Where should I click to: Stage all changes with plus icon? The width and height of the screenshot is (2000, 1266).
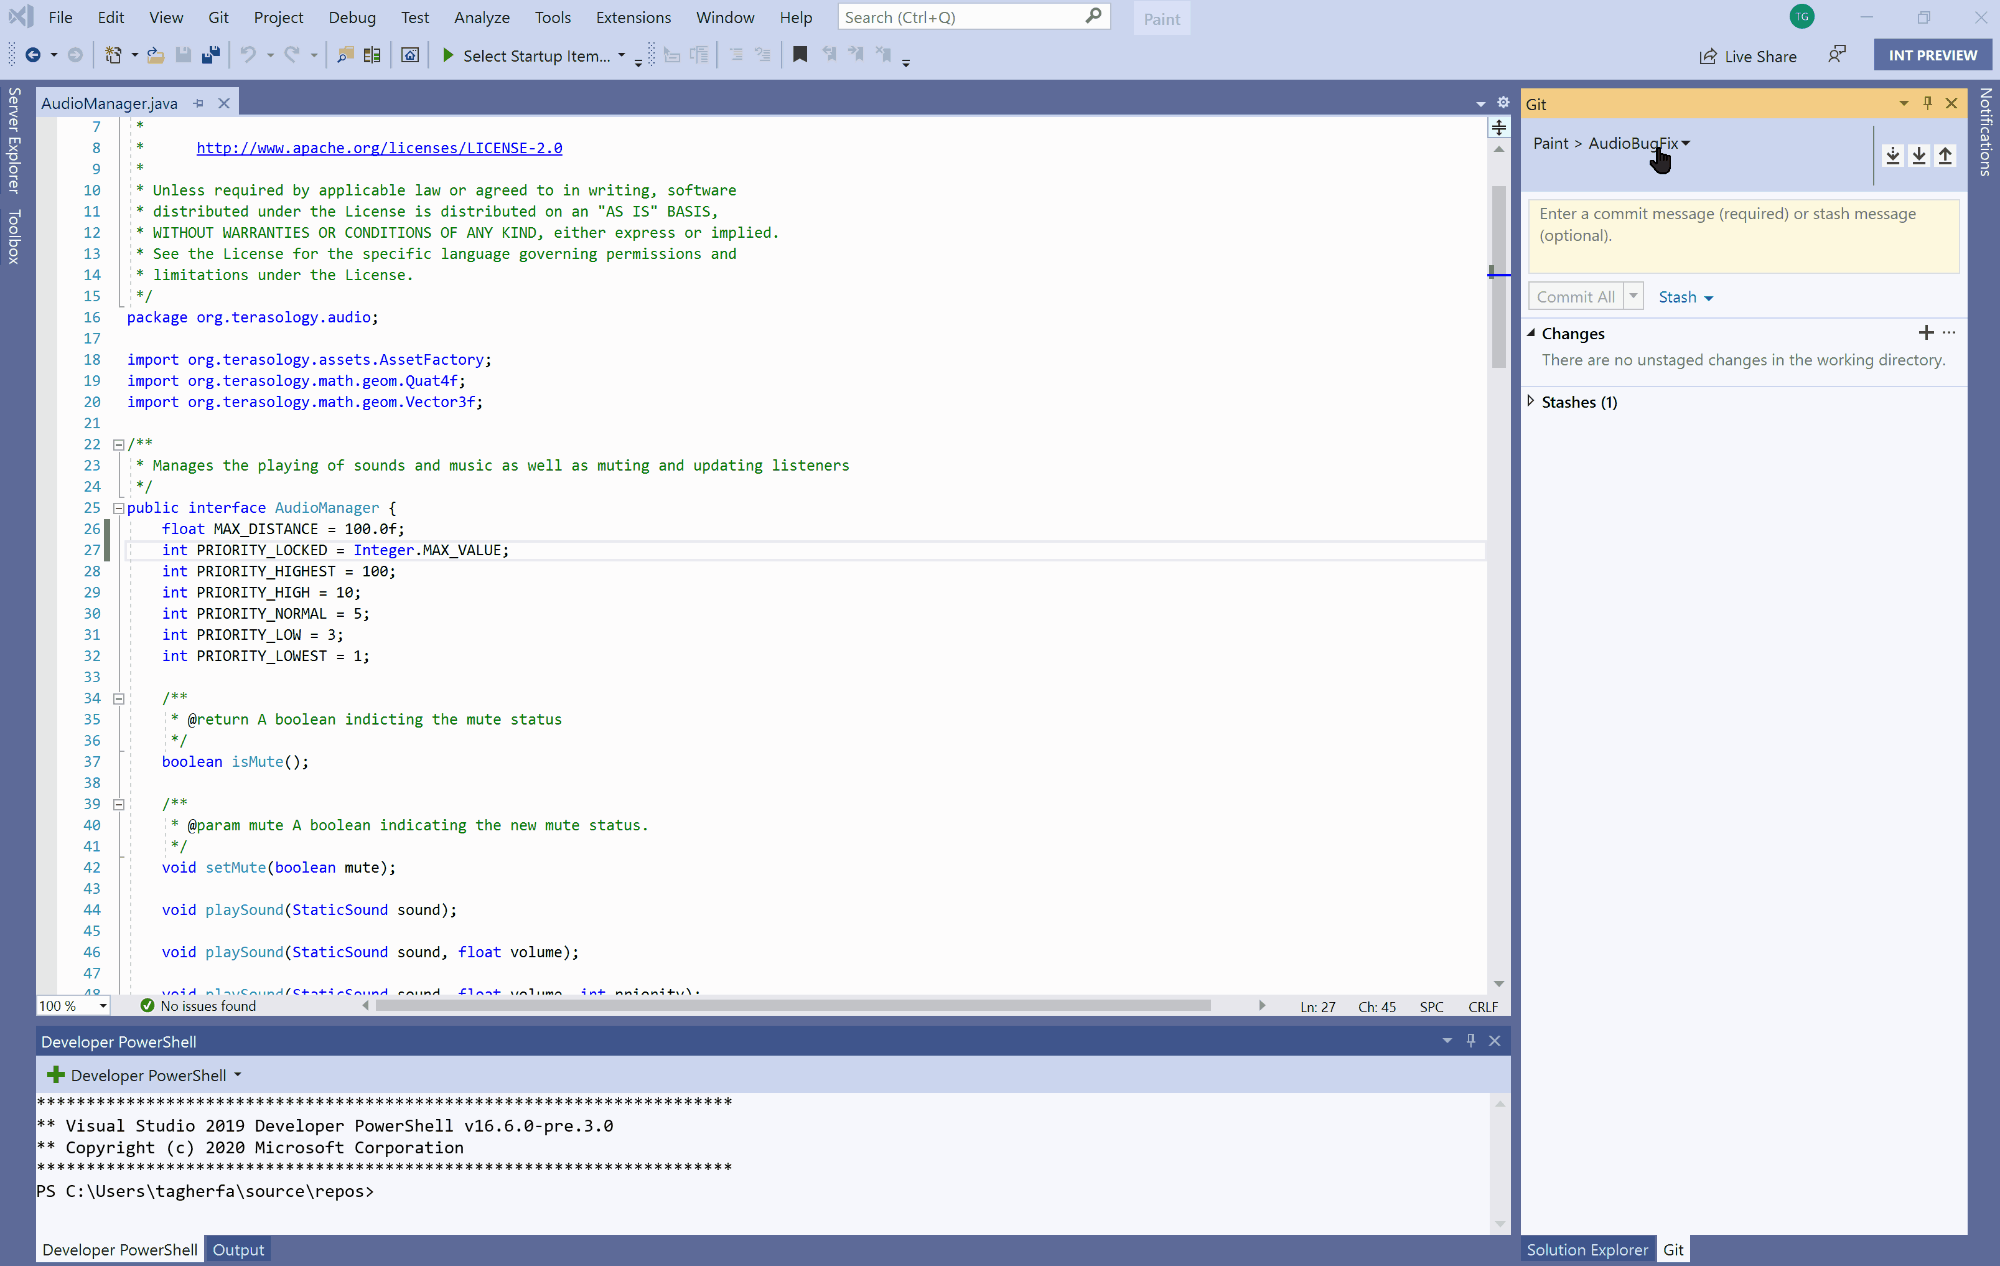point(1925,333)
